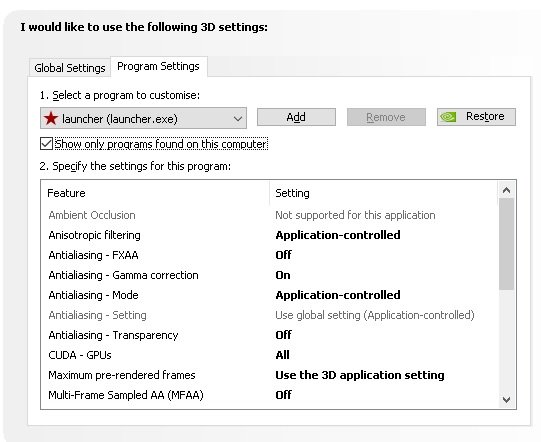
Task: Change Antialiasing - FXAA Off setting
Action: point(283,255)
